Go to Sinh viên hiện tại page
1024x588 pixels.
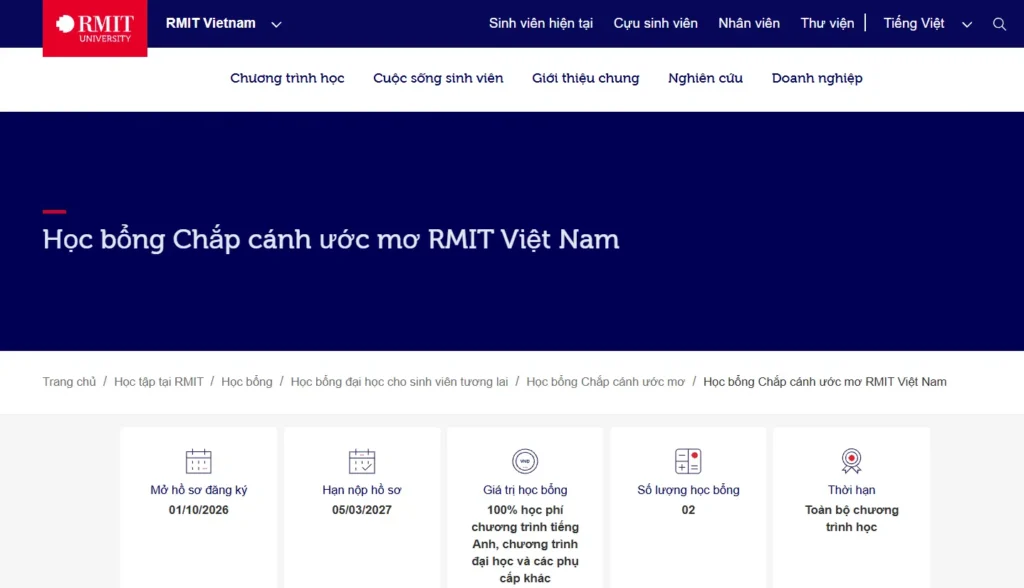click(x=541, y=24)
